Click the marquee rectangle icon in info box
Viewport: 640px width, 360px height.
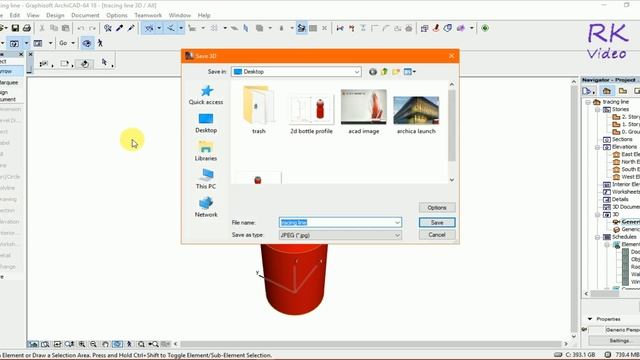[64, 64]
